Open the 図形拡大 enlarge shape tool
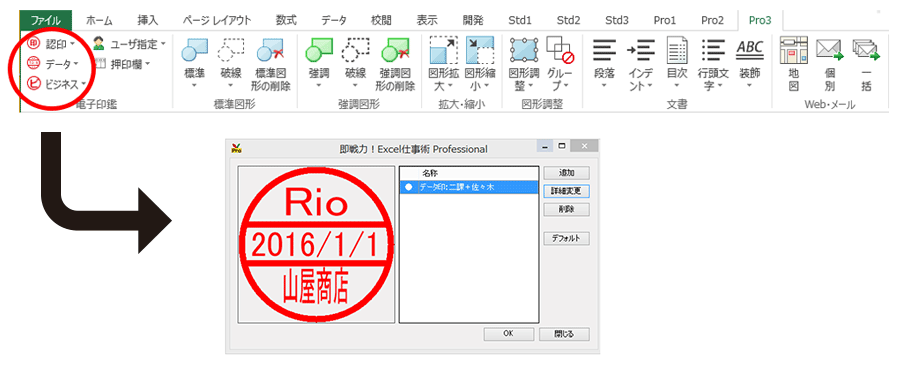The height and width of the screenshot is (378, 900). click(x=444, y=64)
